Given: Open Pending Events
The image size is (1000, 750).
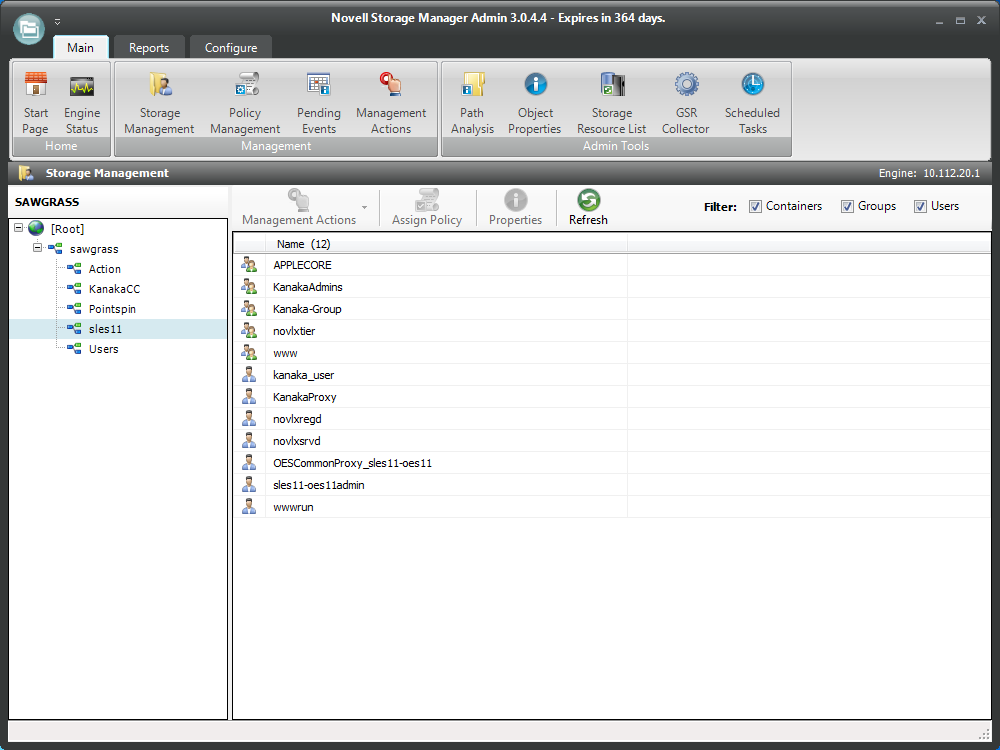Looking at the screenshot, I should (319, 103).
